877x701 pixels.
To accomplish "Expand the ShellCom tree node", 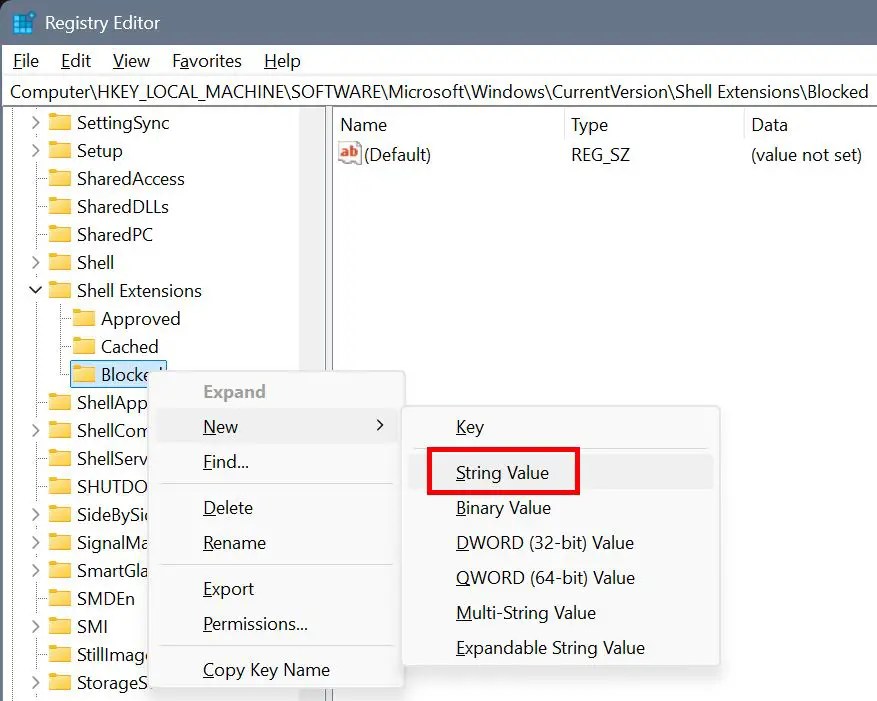I will point(35,430).
